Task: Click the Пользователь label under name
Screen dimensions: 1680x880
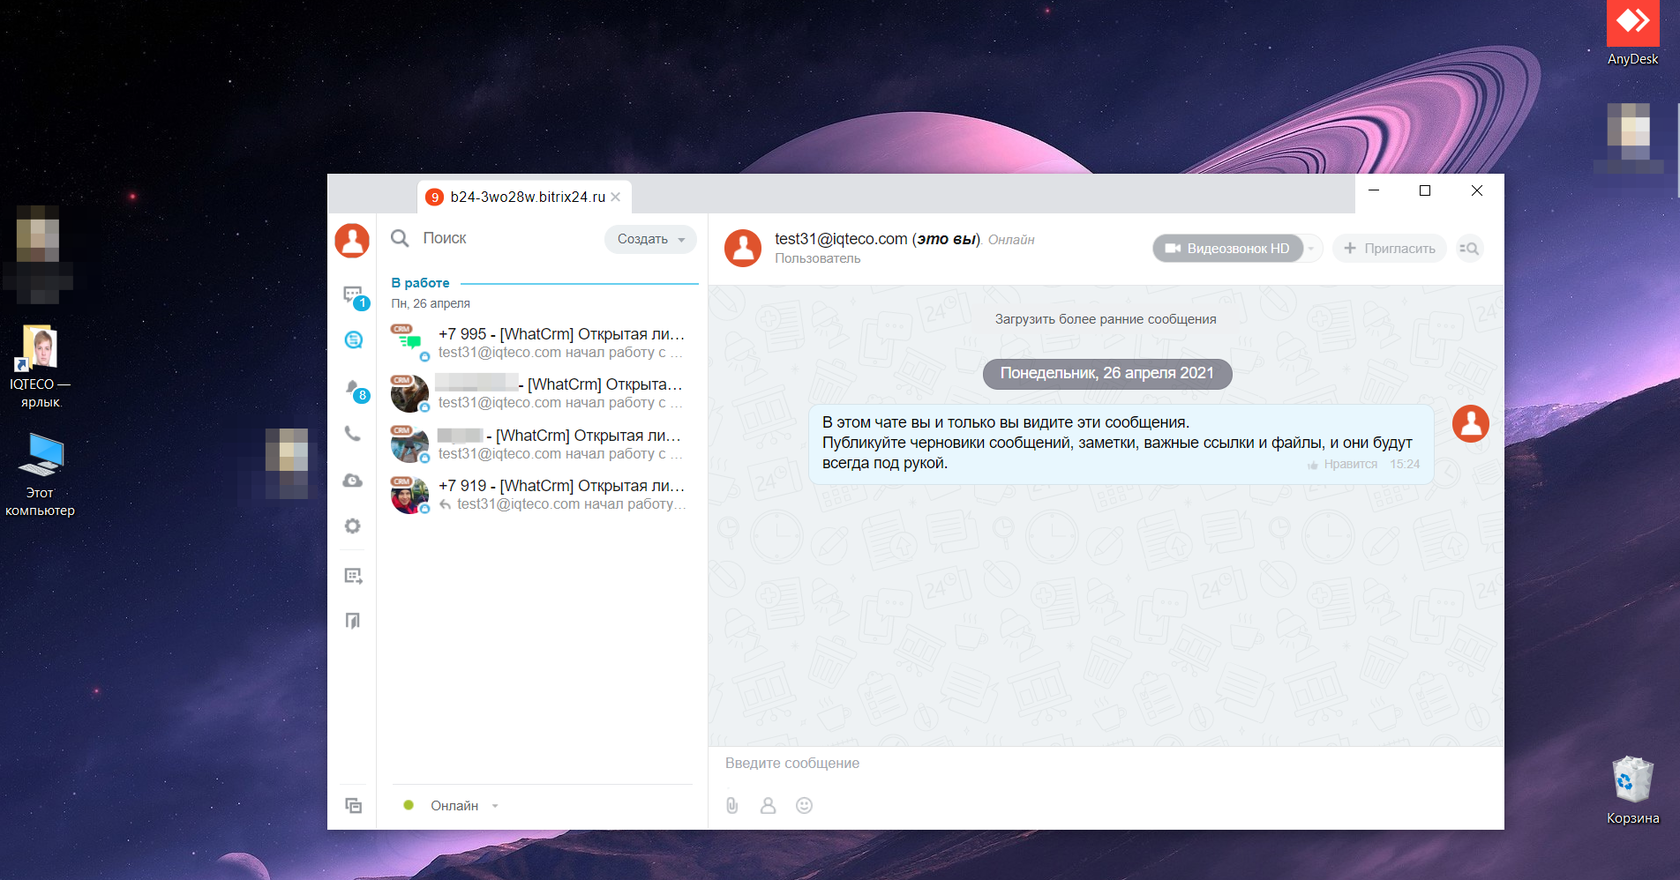Action: (817, 258)
